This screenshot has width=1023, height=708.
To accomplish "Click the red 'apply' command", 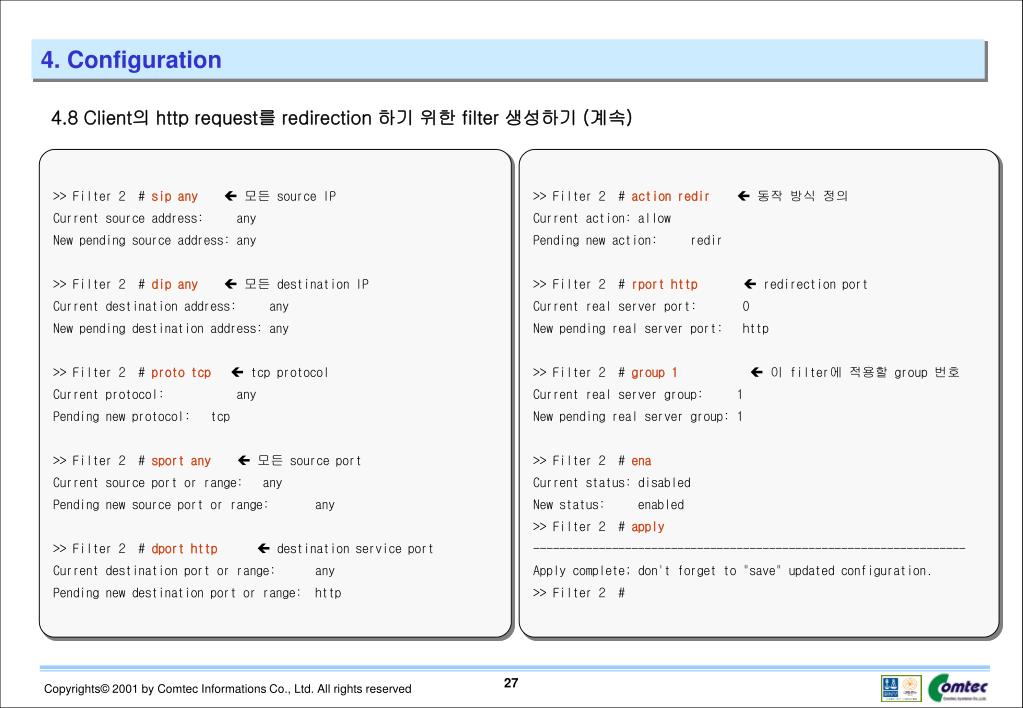I will [x=647, y=527].
